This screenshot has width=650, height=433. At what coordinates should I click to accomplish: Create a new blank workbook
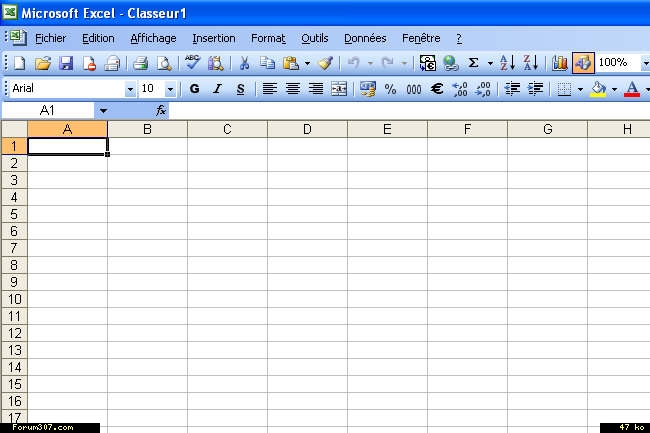19,63
